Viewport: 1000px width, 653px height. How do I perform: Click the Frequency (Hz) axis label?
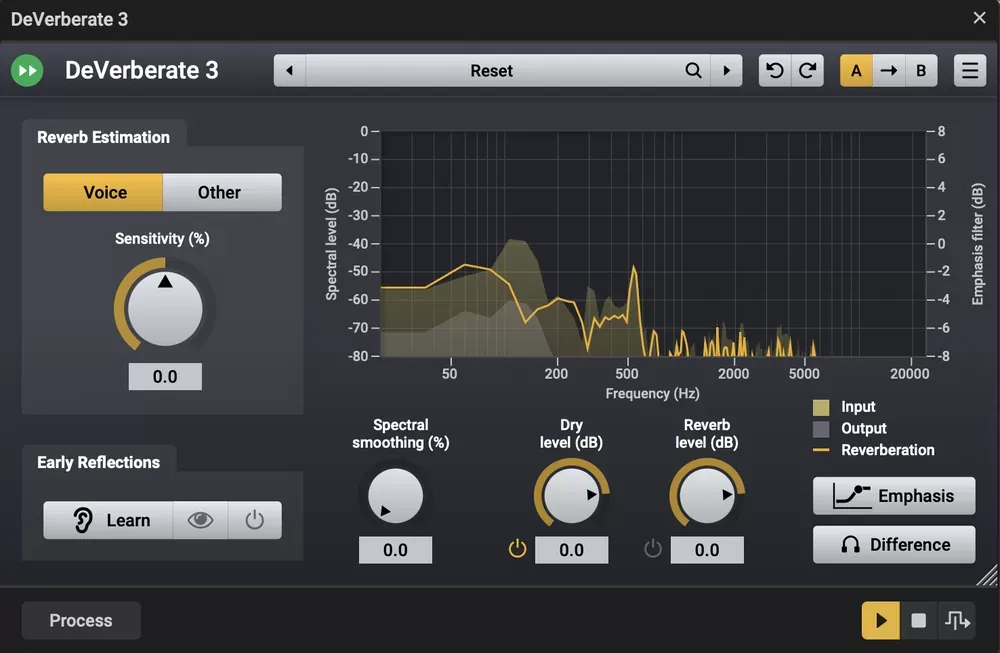coord(652,393)
